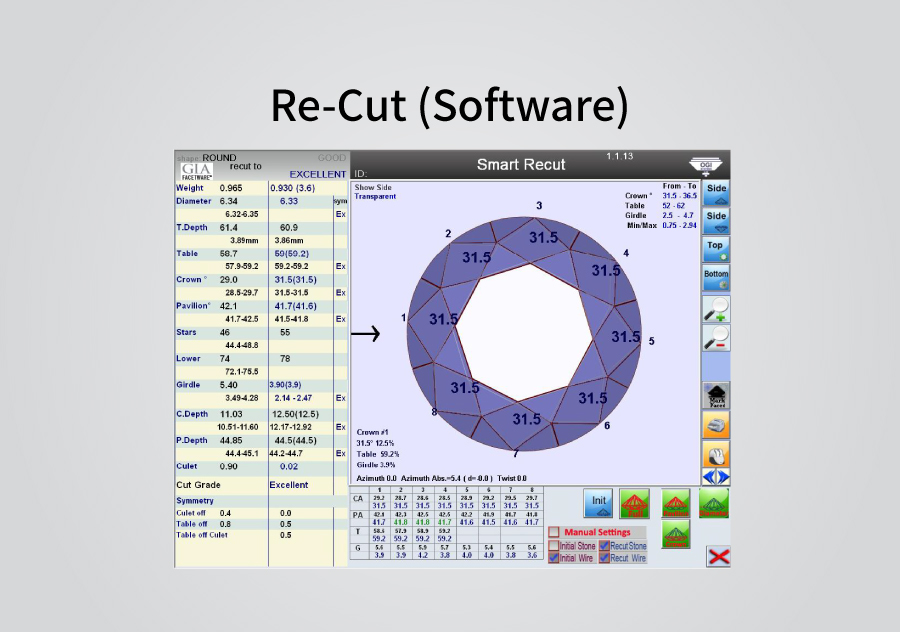The image size is (900, 632).
Task: Toggle the Initial Wire checkbox
Action: tap(555, 558)
